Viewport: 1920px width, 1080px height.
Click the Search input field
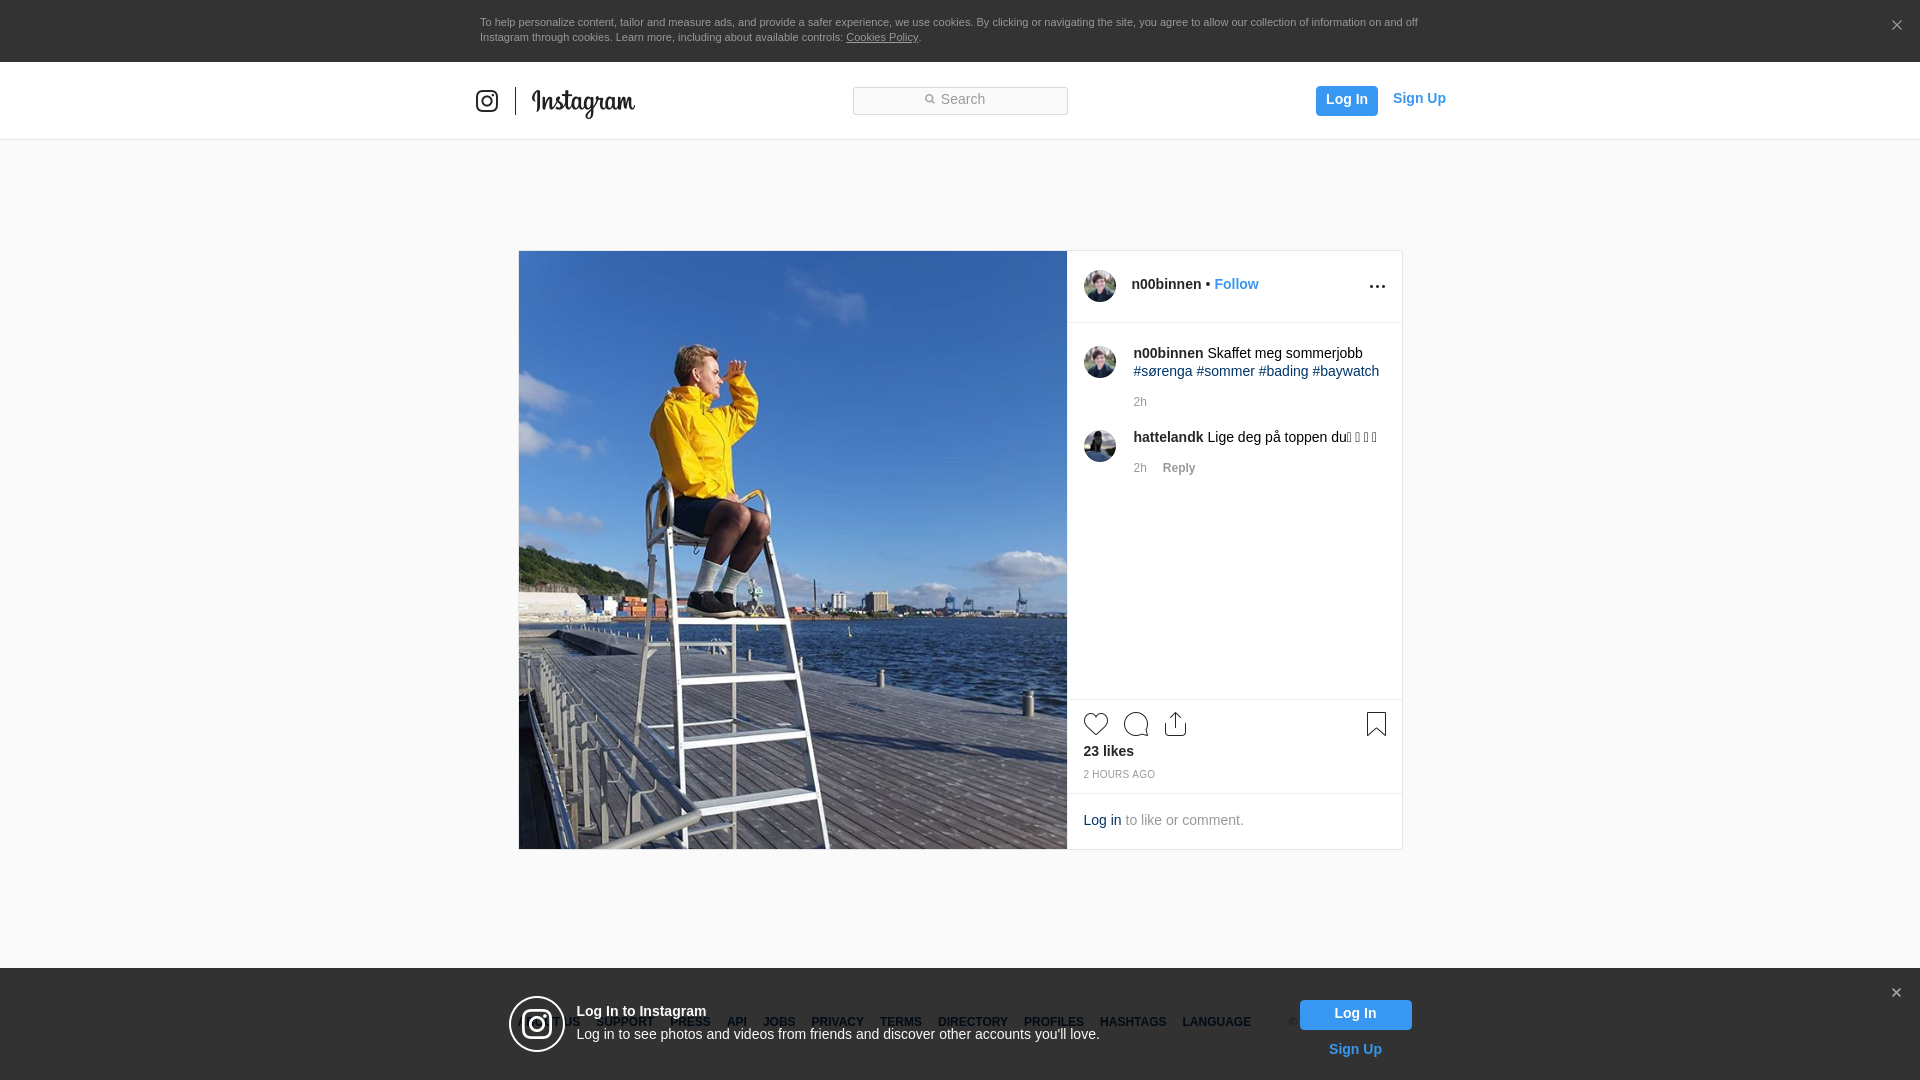(x=960, y=100)
